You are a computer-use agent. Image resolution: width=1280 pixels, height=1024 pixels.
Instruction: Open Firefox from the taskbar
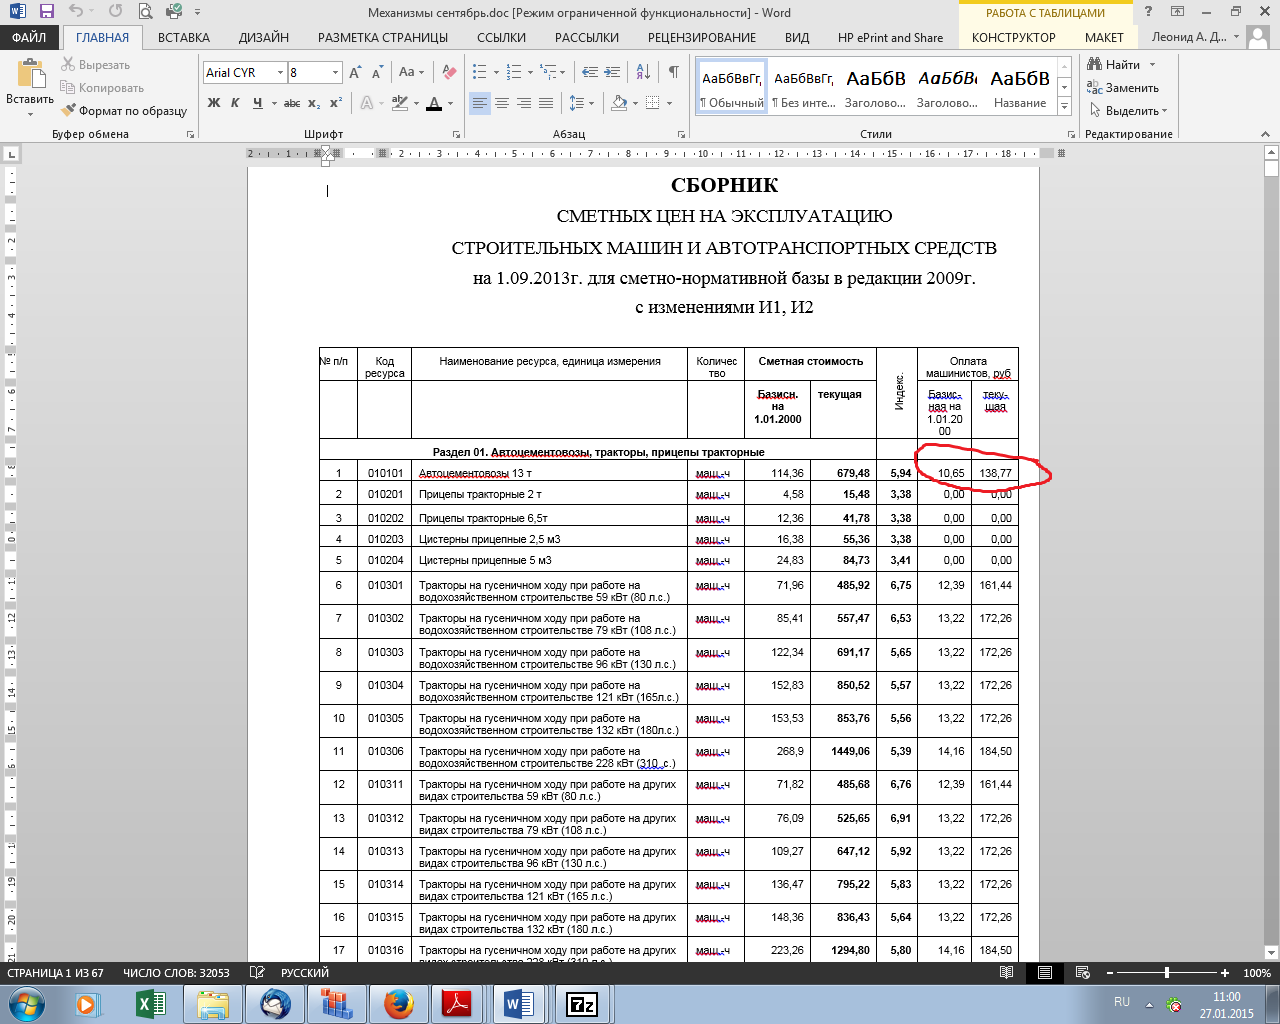click(398, 1003)
